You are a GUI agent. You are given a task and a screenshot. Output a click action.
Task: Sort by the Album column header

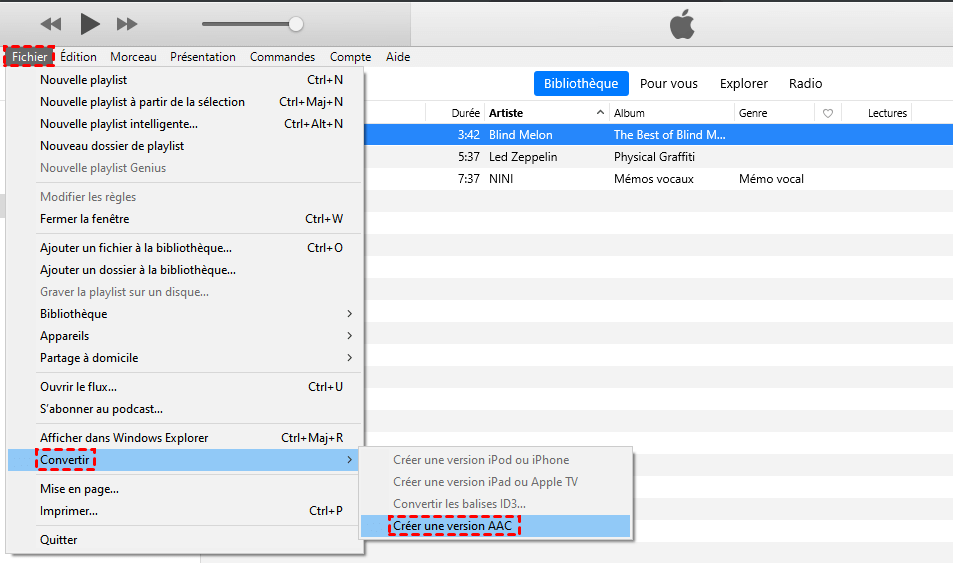[629, 113]
